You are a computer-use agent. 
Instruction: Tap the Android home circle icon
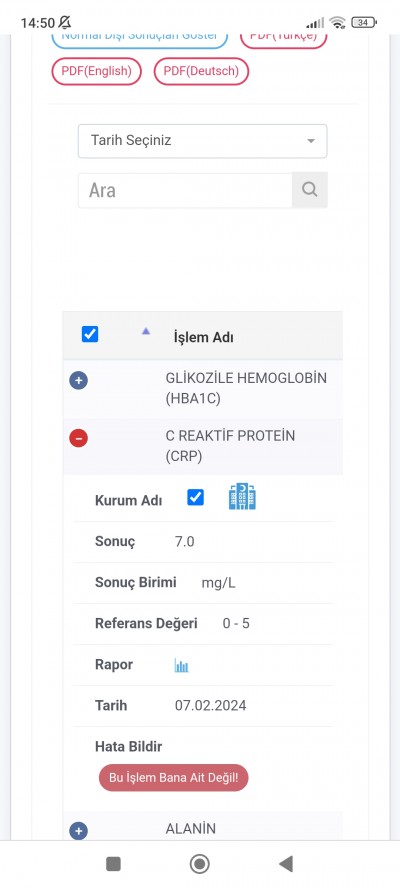(199, 864)
